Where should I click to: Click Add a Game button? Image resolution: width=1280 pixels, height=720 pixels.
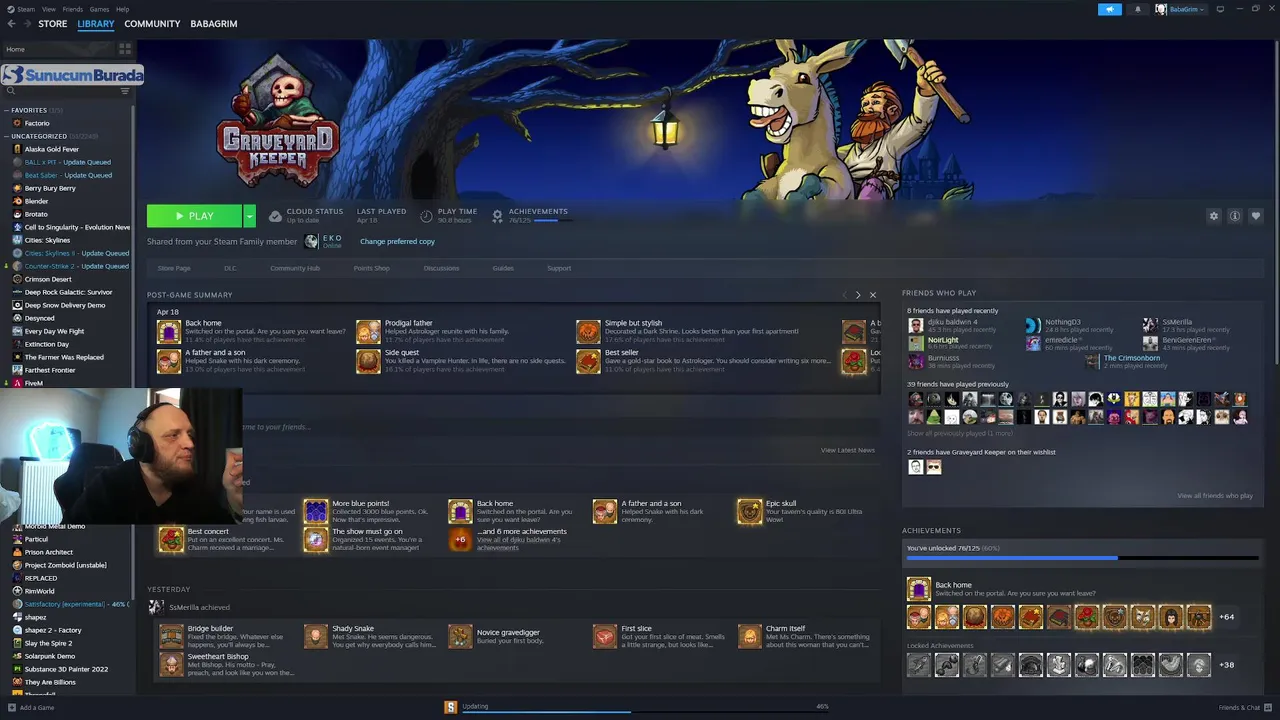[x=30, y=707]
